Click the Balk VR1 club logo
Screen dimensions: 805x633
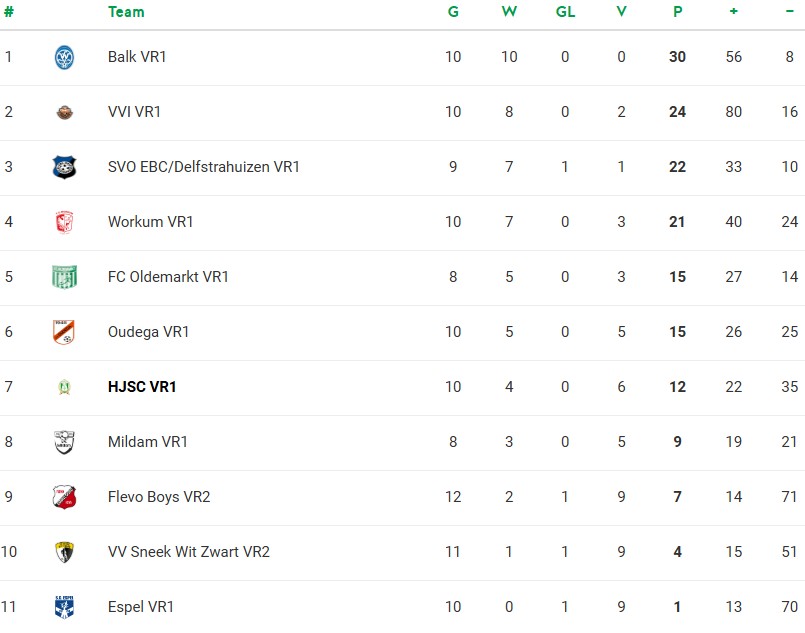(64, 57)
